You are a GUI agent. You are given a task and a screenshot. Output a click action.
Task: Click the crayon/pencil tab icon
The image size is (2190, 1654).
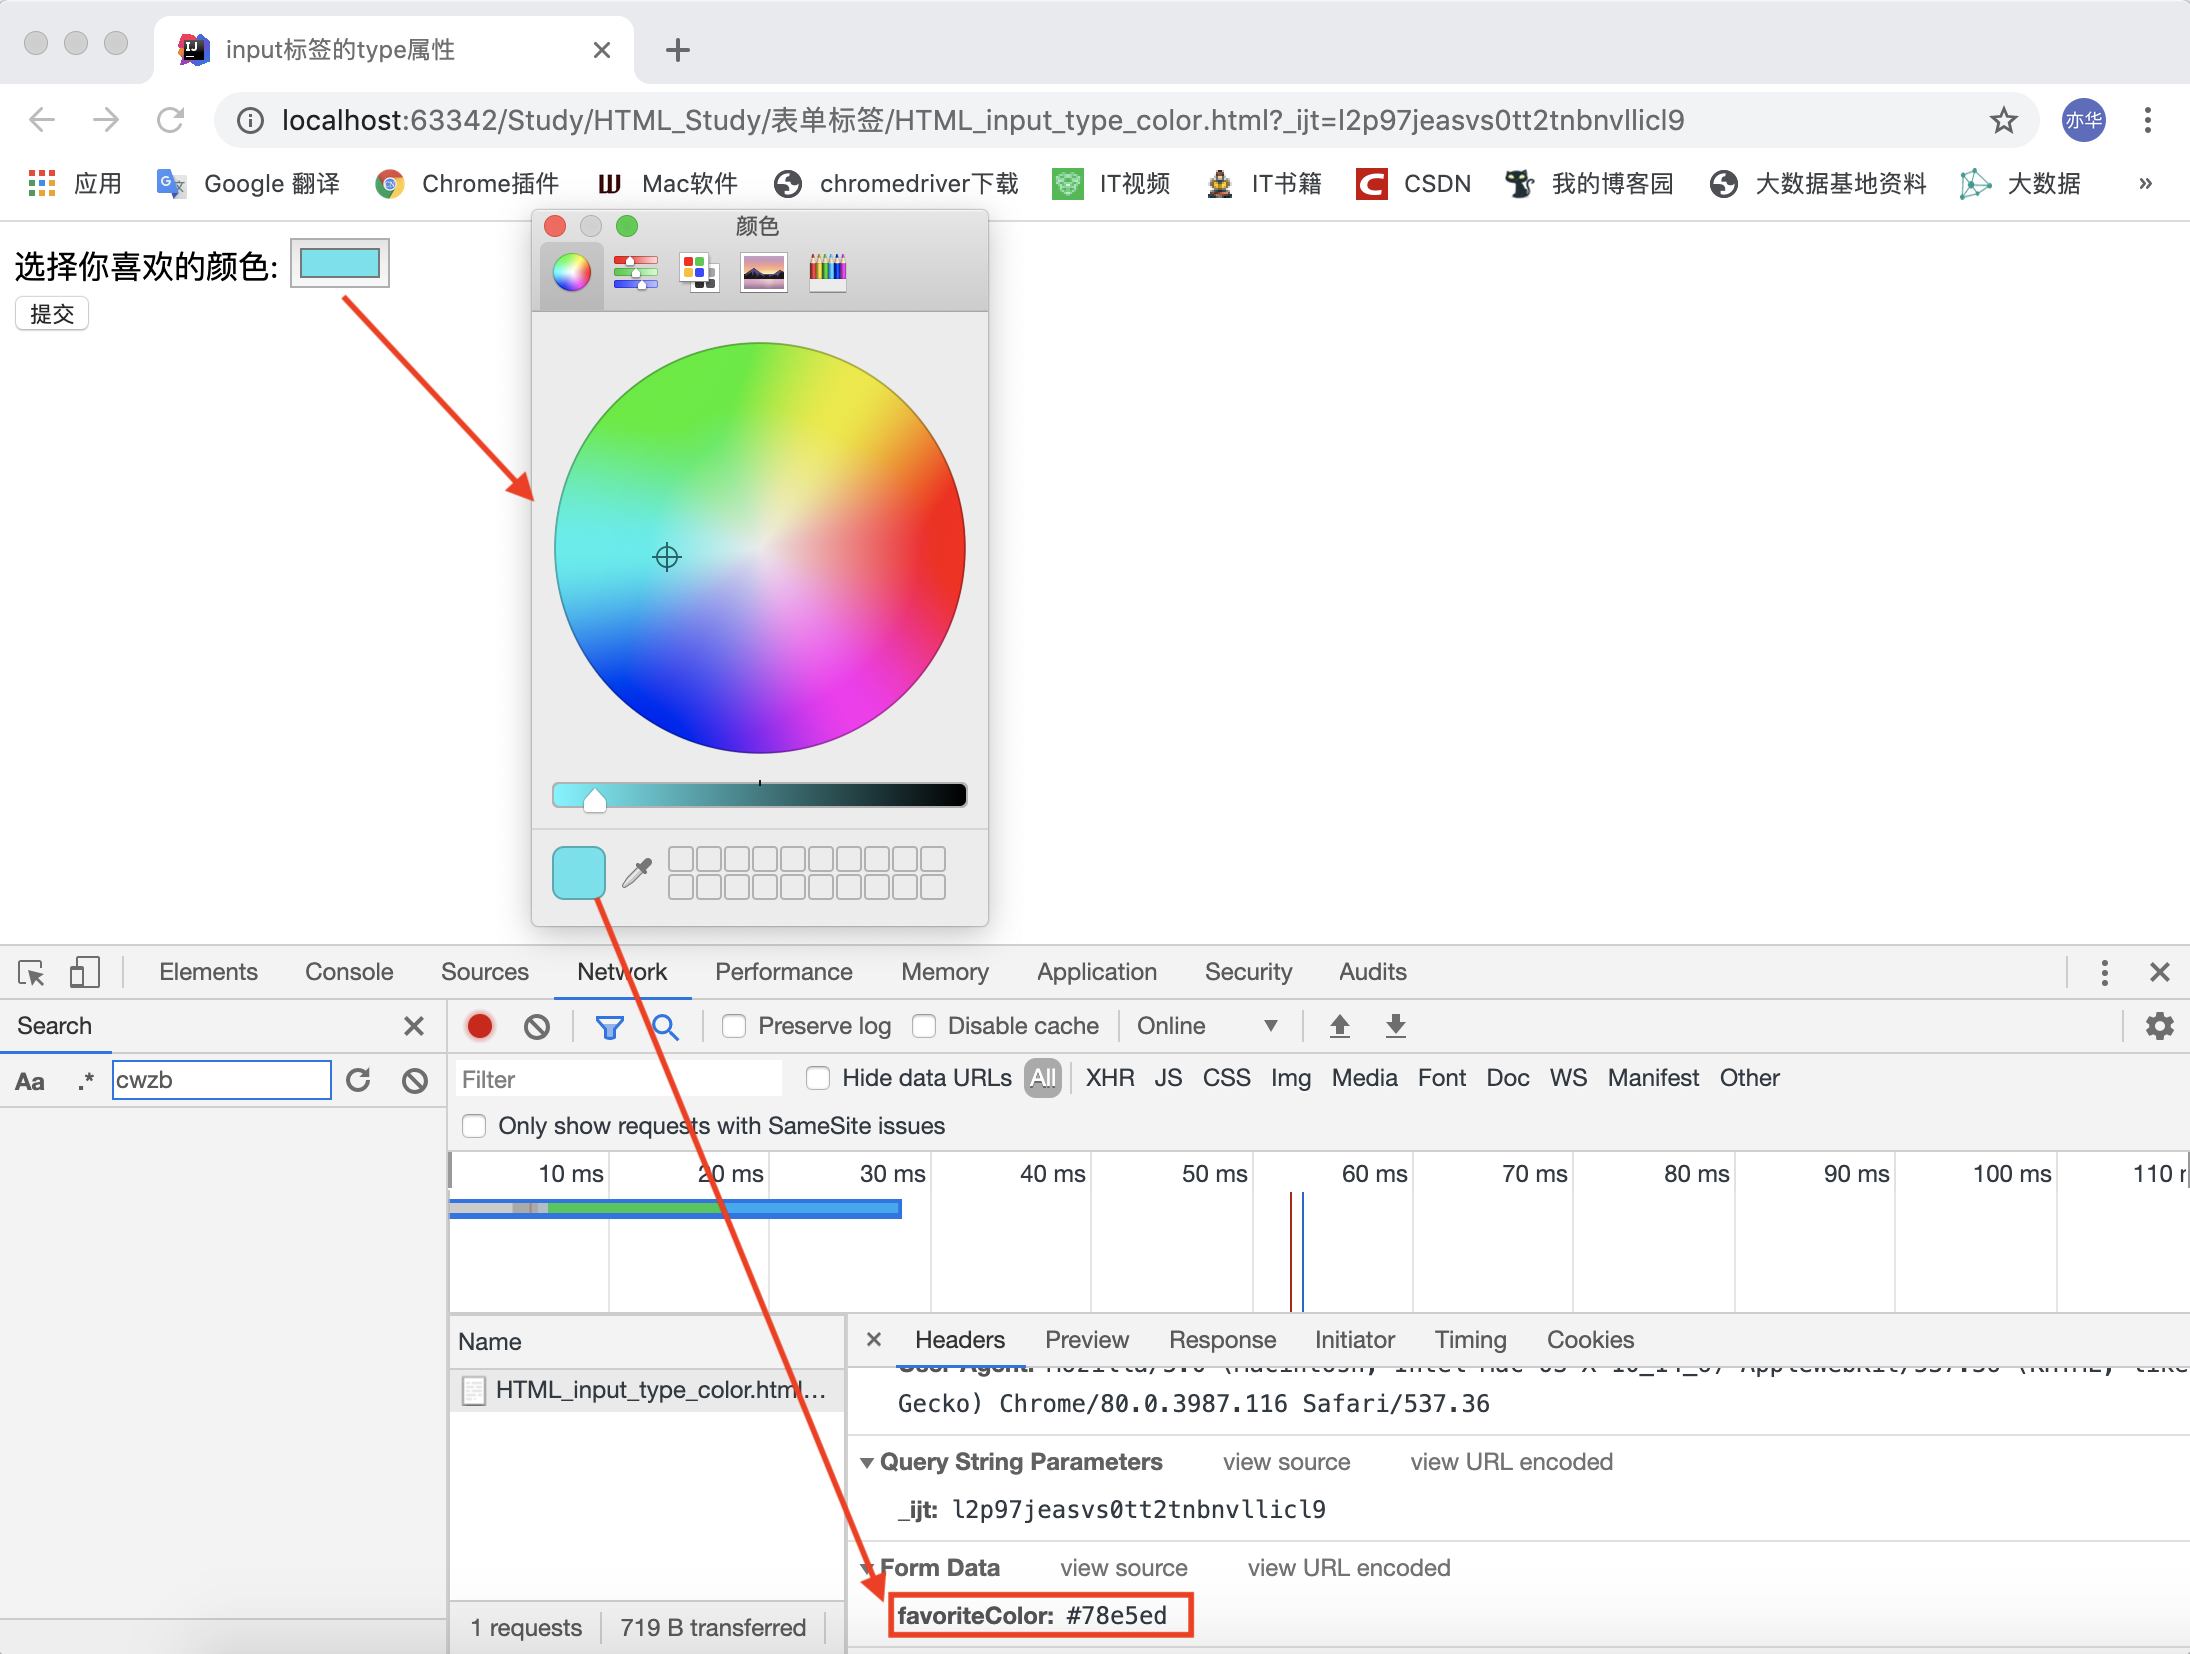click(x=825, y=273)
